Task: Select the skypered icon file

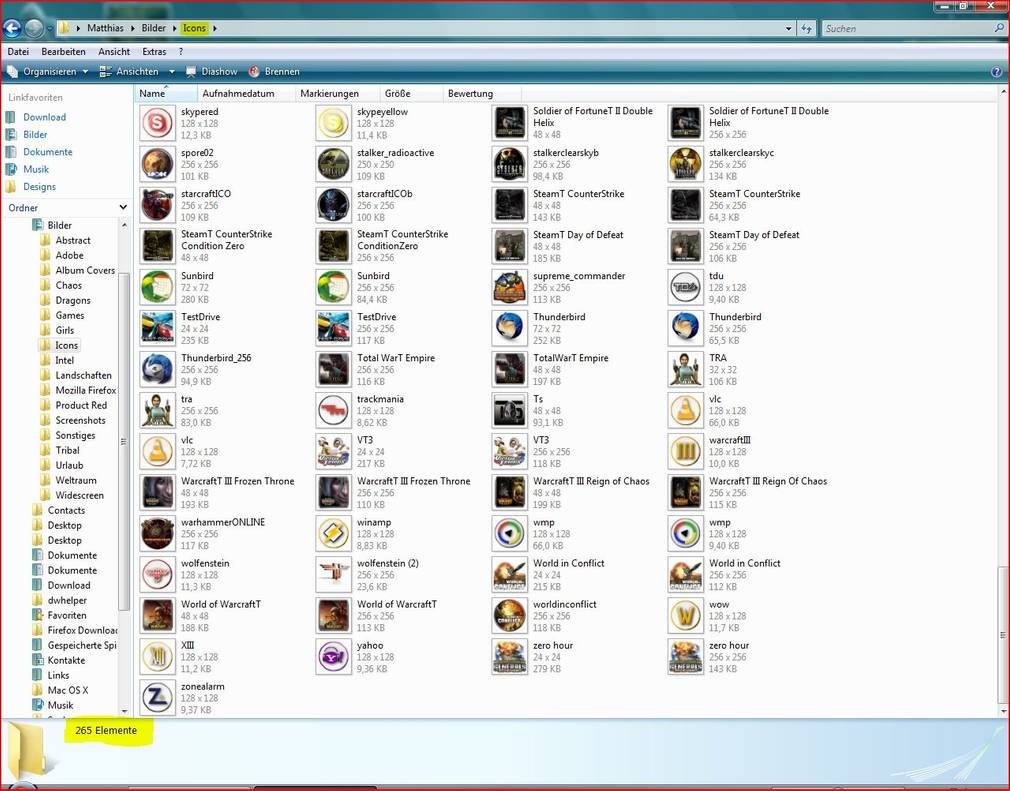Action: (158, 124)
